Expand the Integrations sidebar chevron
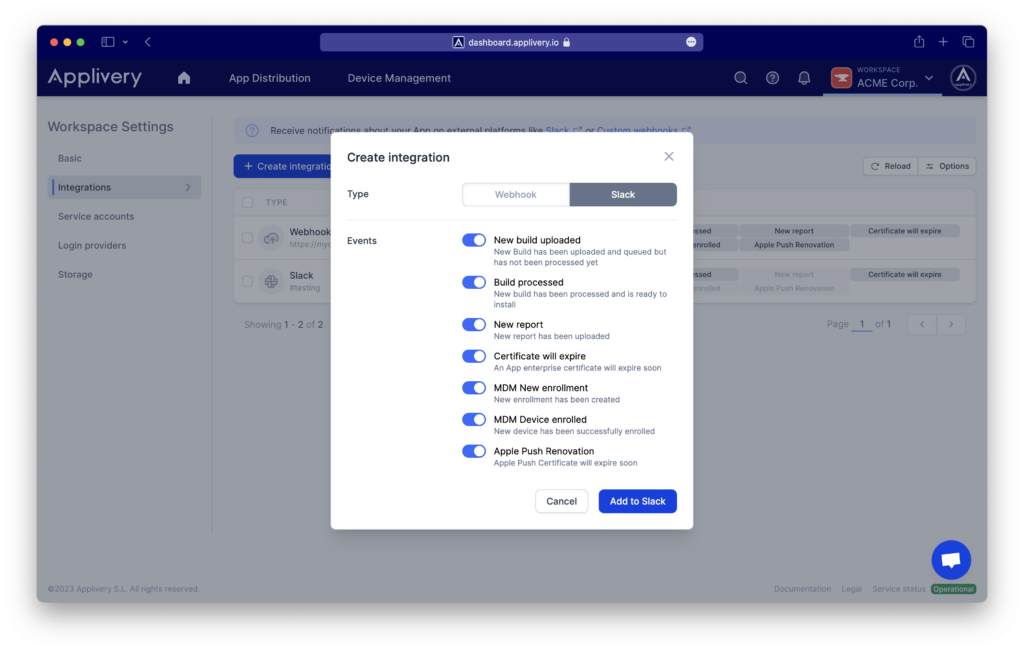The width and height of the screenshot is (1024, 651). click(188, 187)
